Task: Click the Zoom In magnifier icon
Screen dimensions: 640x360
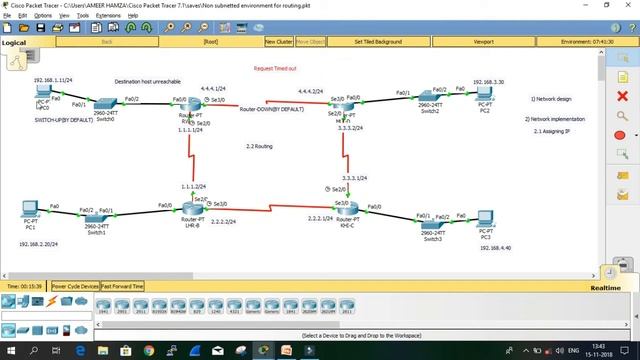Action: click(x=169, y=28)
